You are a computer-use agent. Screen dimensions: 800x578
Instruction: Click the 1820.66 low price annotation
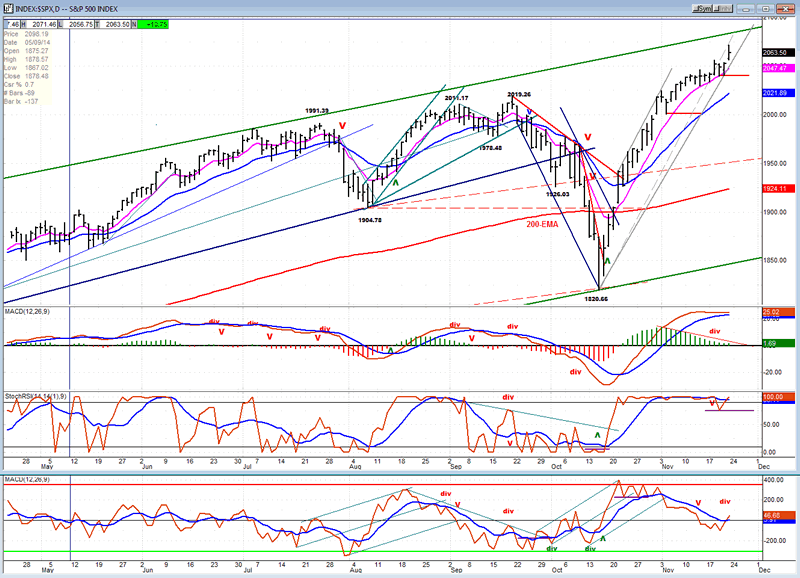click(596, 299)
